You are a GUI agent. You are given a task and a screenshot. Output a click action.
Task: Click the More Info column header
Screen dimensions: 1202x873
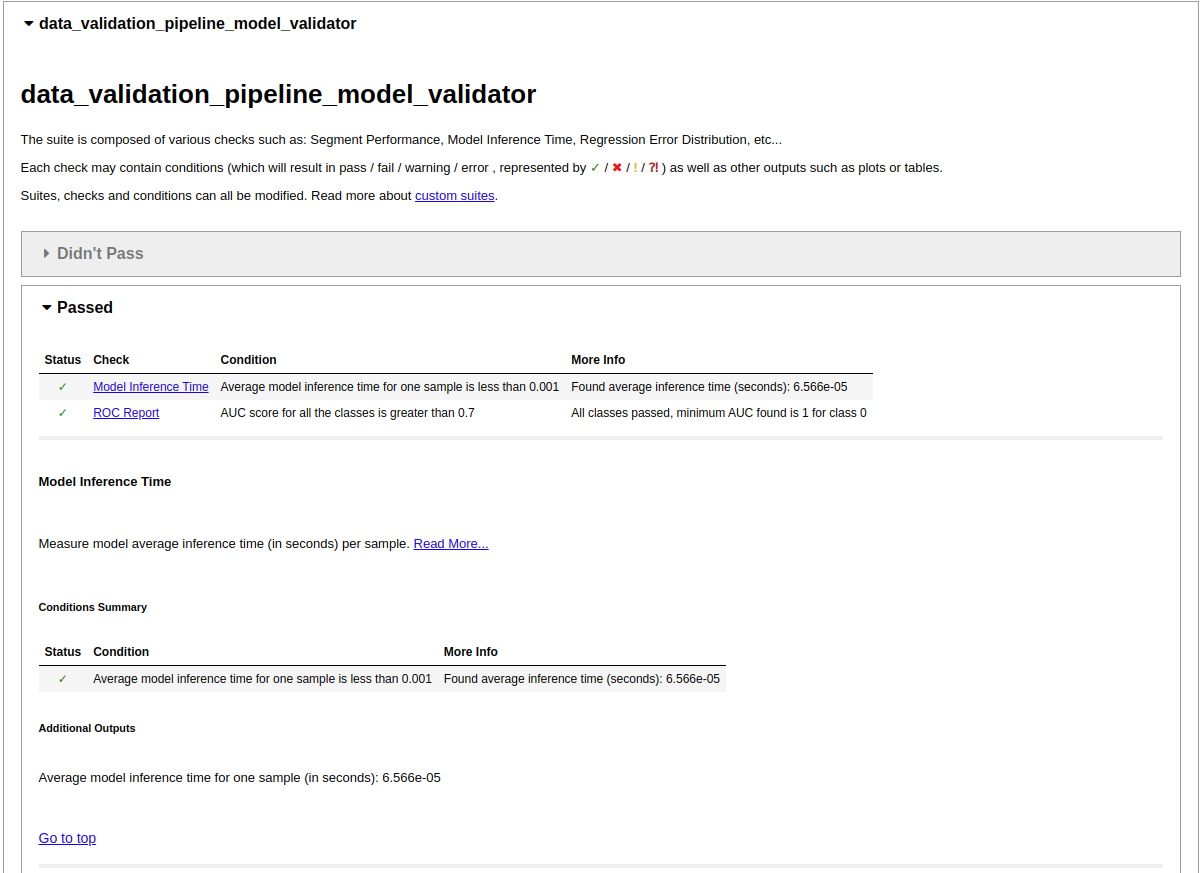pyautogui.click(x=597, y=359)
